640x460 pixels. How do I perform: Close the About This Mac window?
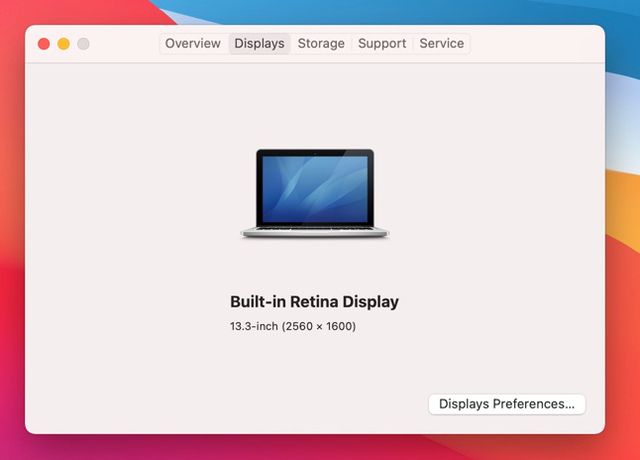[x=44, y=44]
